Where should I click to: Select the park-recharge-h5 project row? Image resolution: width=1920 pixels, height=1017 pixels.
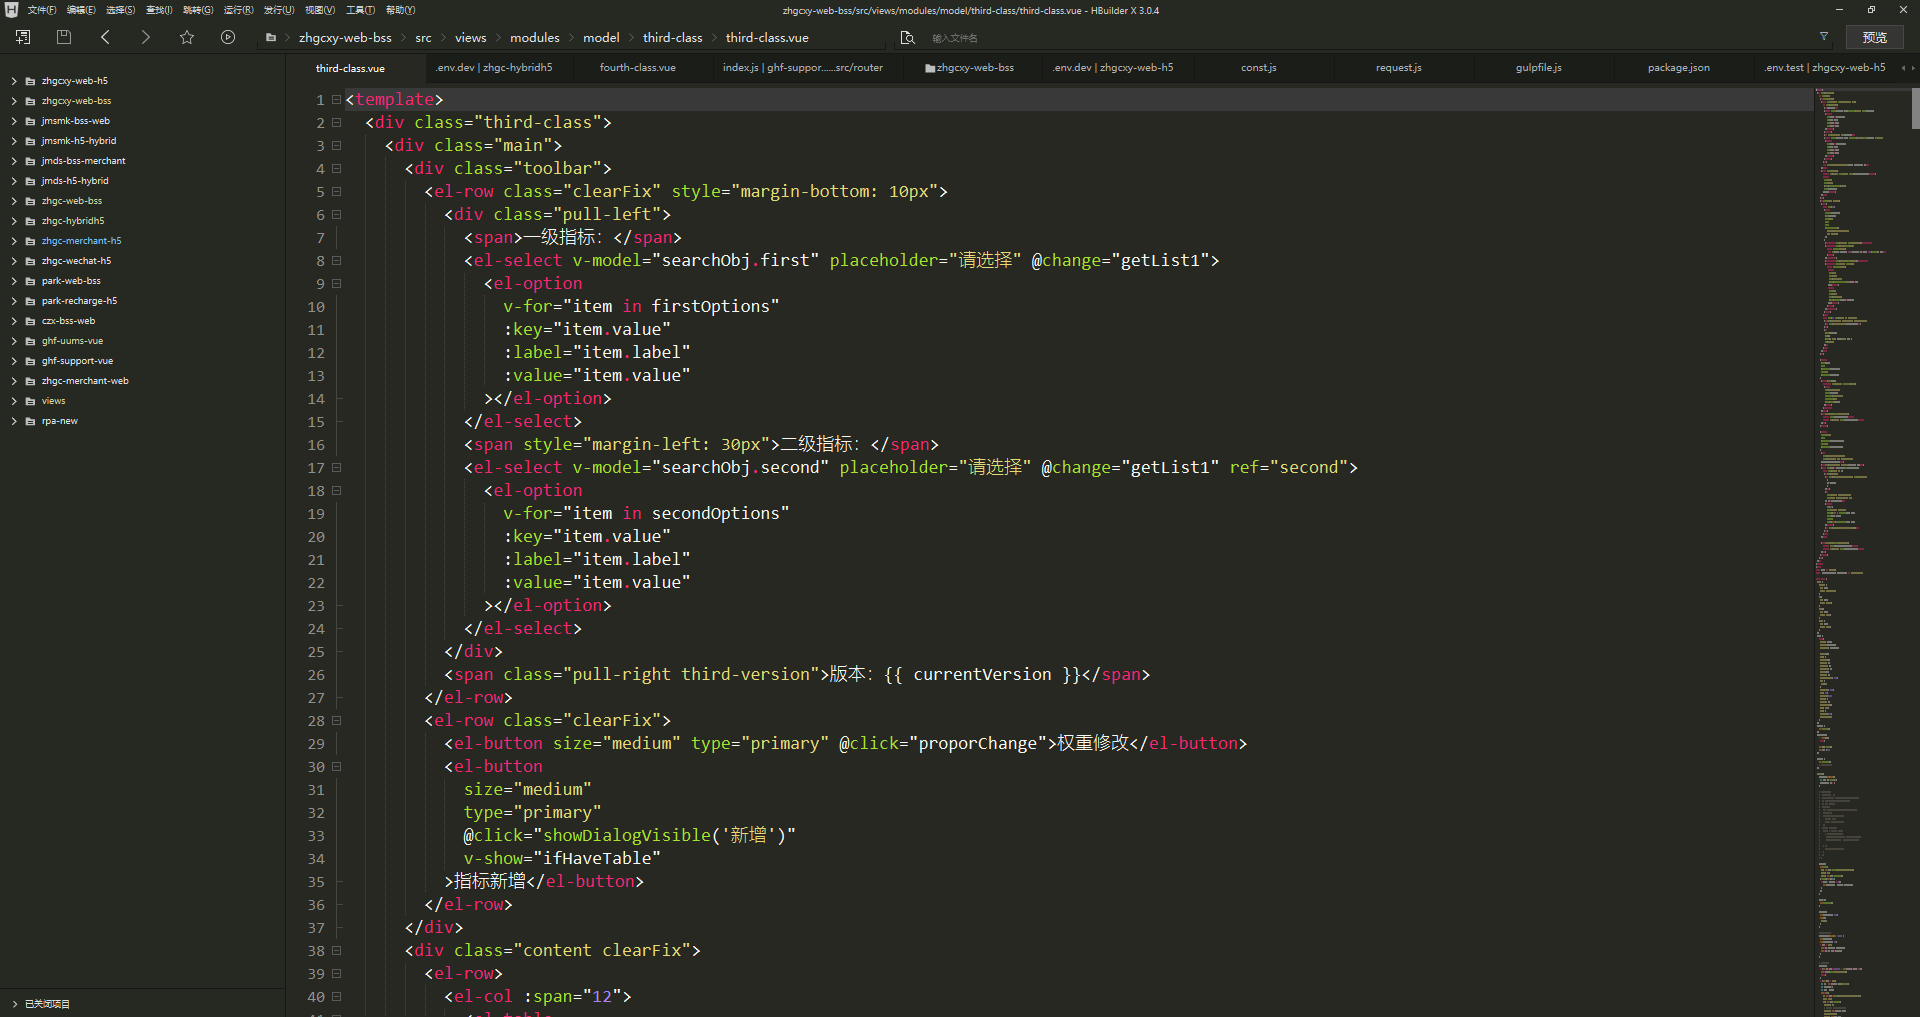[x=142, y=301]
